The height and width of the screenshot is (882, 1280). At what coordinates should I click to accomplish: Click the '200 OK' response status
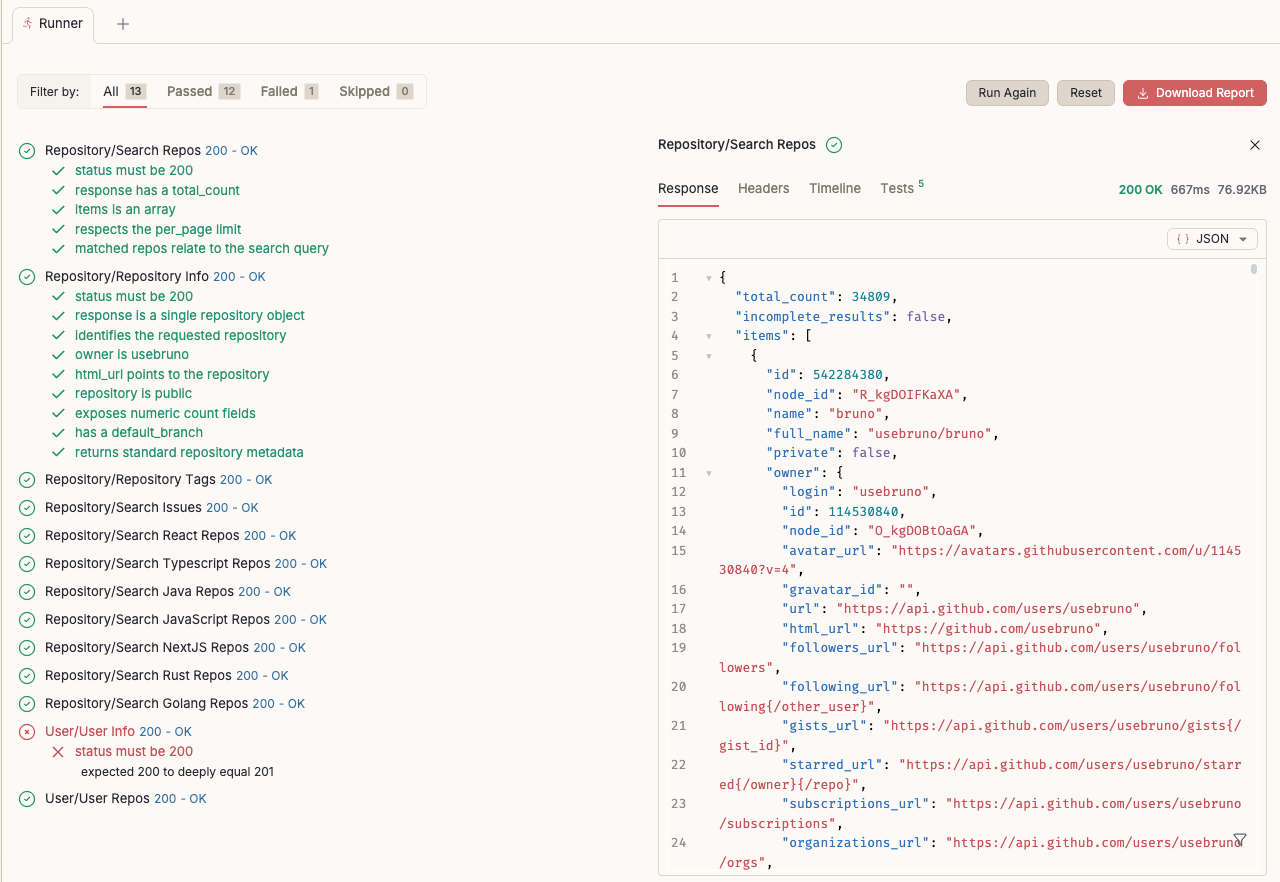(1140, 189)
